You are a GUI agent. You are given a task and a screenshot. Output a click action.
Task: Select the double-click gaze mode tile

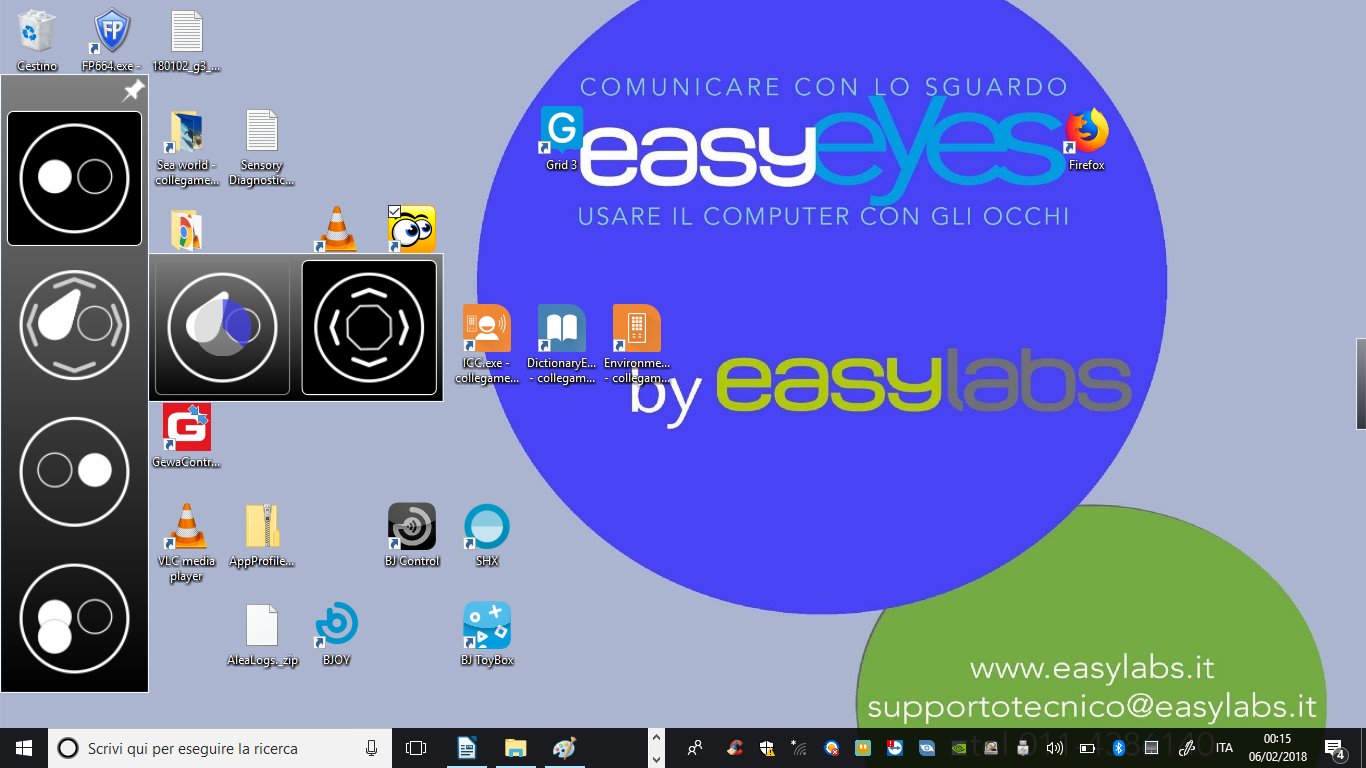(75, 618)
